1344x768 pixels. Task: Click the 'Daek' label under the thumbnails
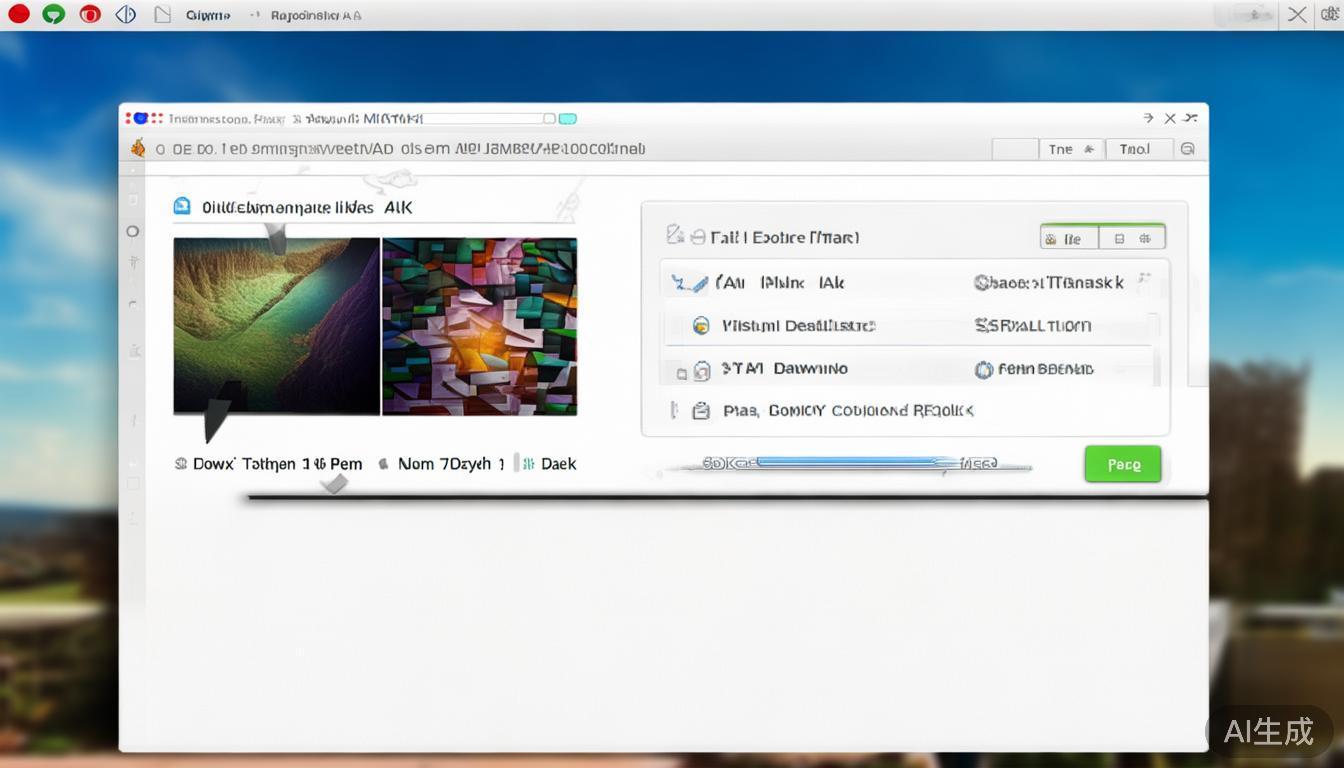click(x=558, y=464)
